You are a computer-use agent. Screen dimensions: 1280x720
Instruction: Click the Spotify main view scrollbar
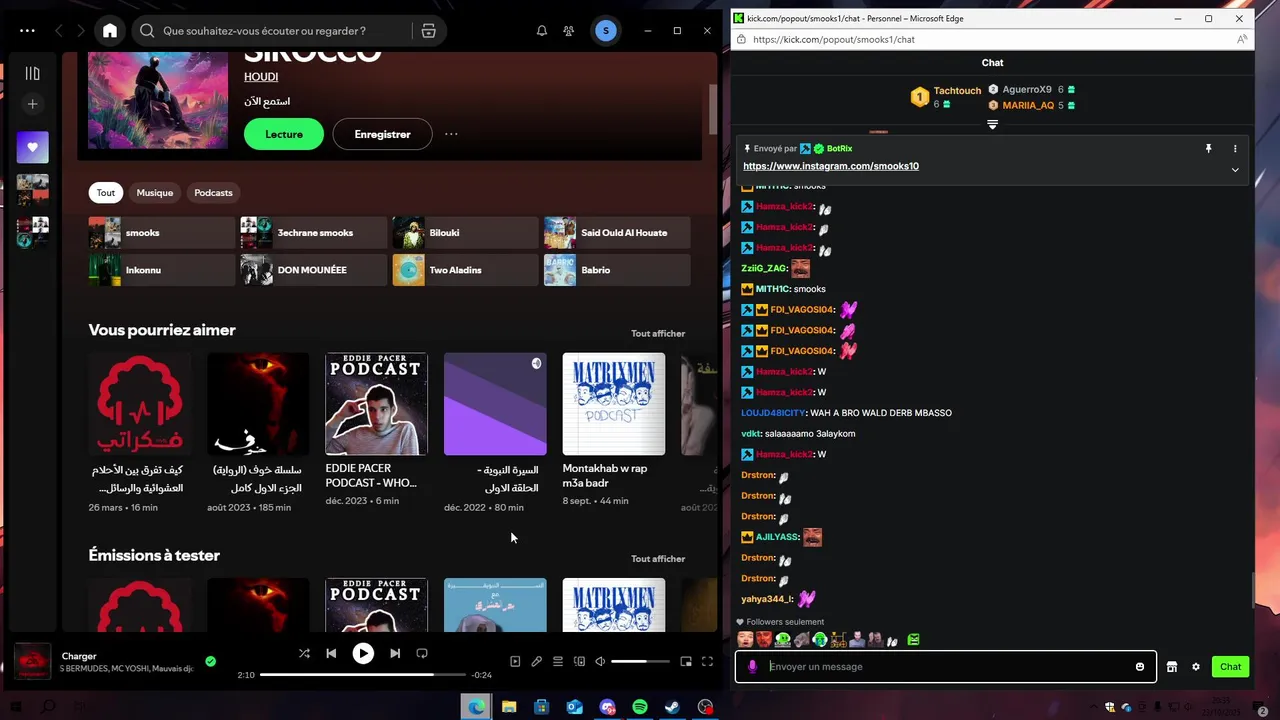point(714,108)
